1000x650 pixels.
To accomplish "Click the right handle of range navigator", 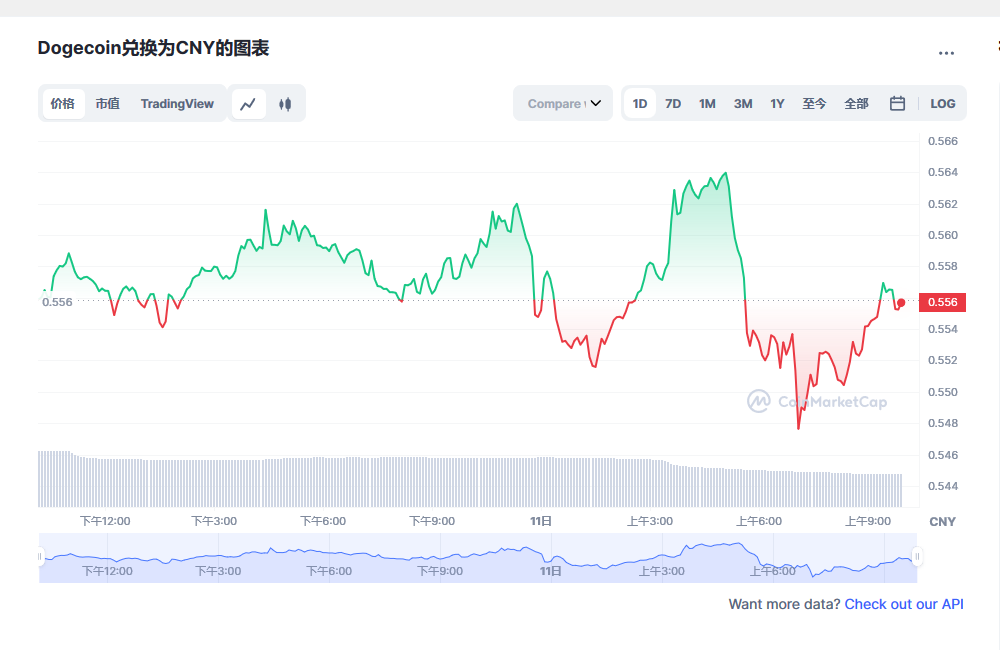I will tap(917, 556).
